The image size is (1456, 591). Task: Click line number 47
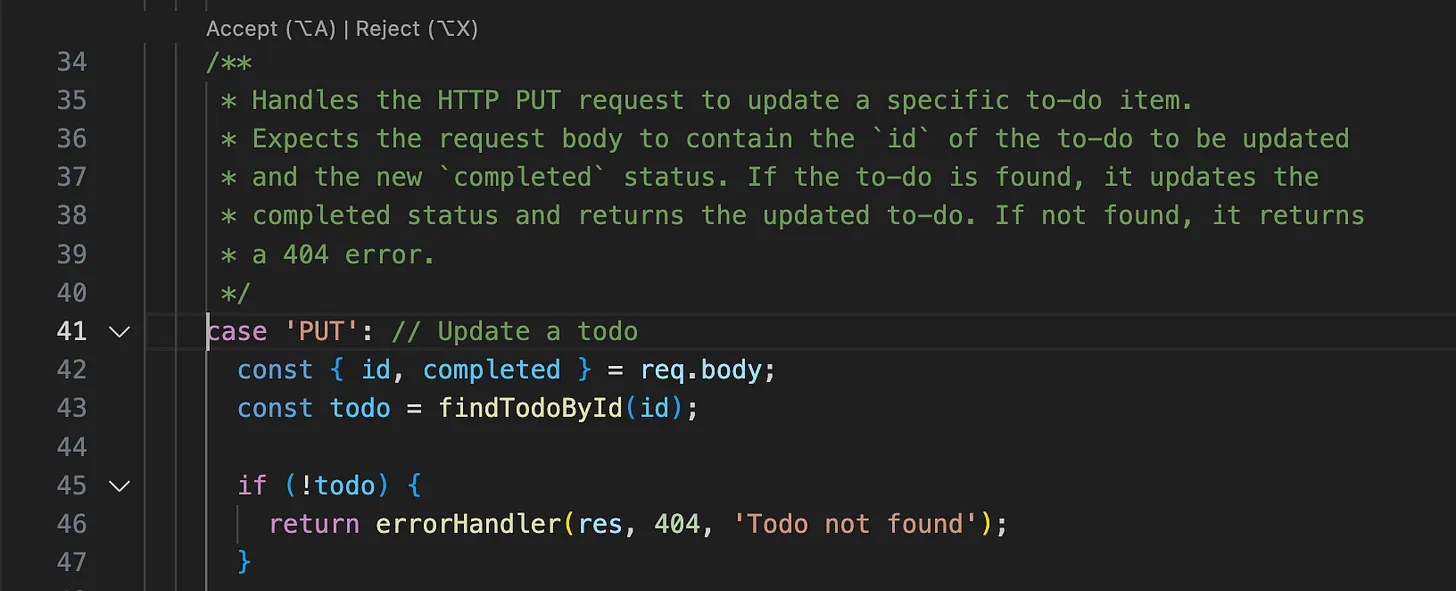click(x=71, y=562)
